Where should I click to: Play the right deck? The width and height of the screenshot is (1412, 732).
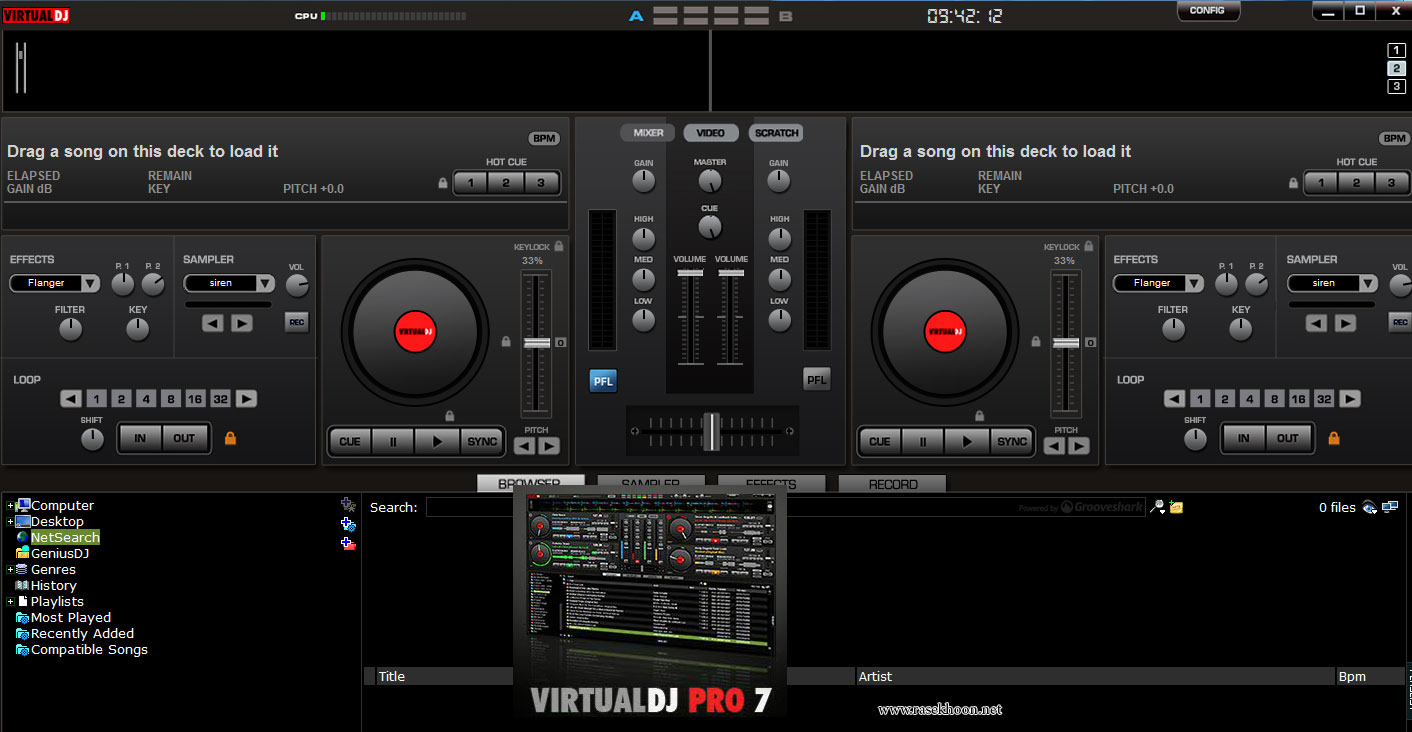click(967, 441)
